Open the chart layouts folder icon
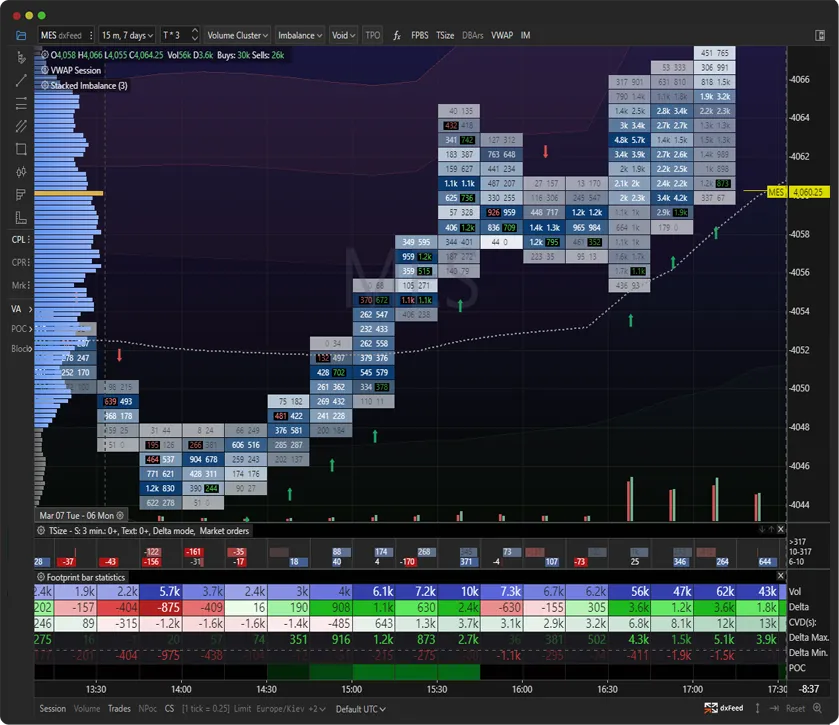 click(19, 33)
